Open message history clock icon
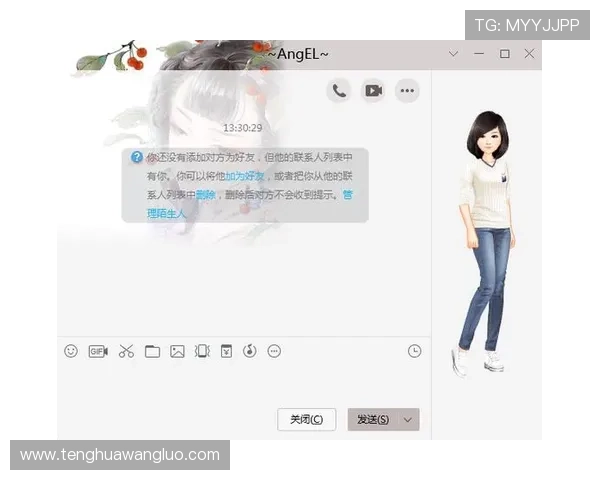600x480 pixels. (414, 351)
